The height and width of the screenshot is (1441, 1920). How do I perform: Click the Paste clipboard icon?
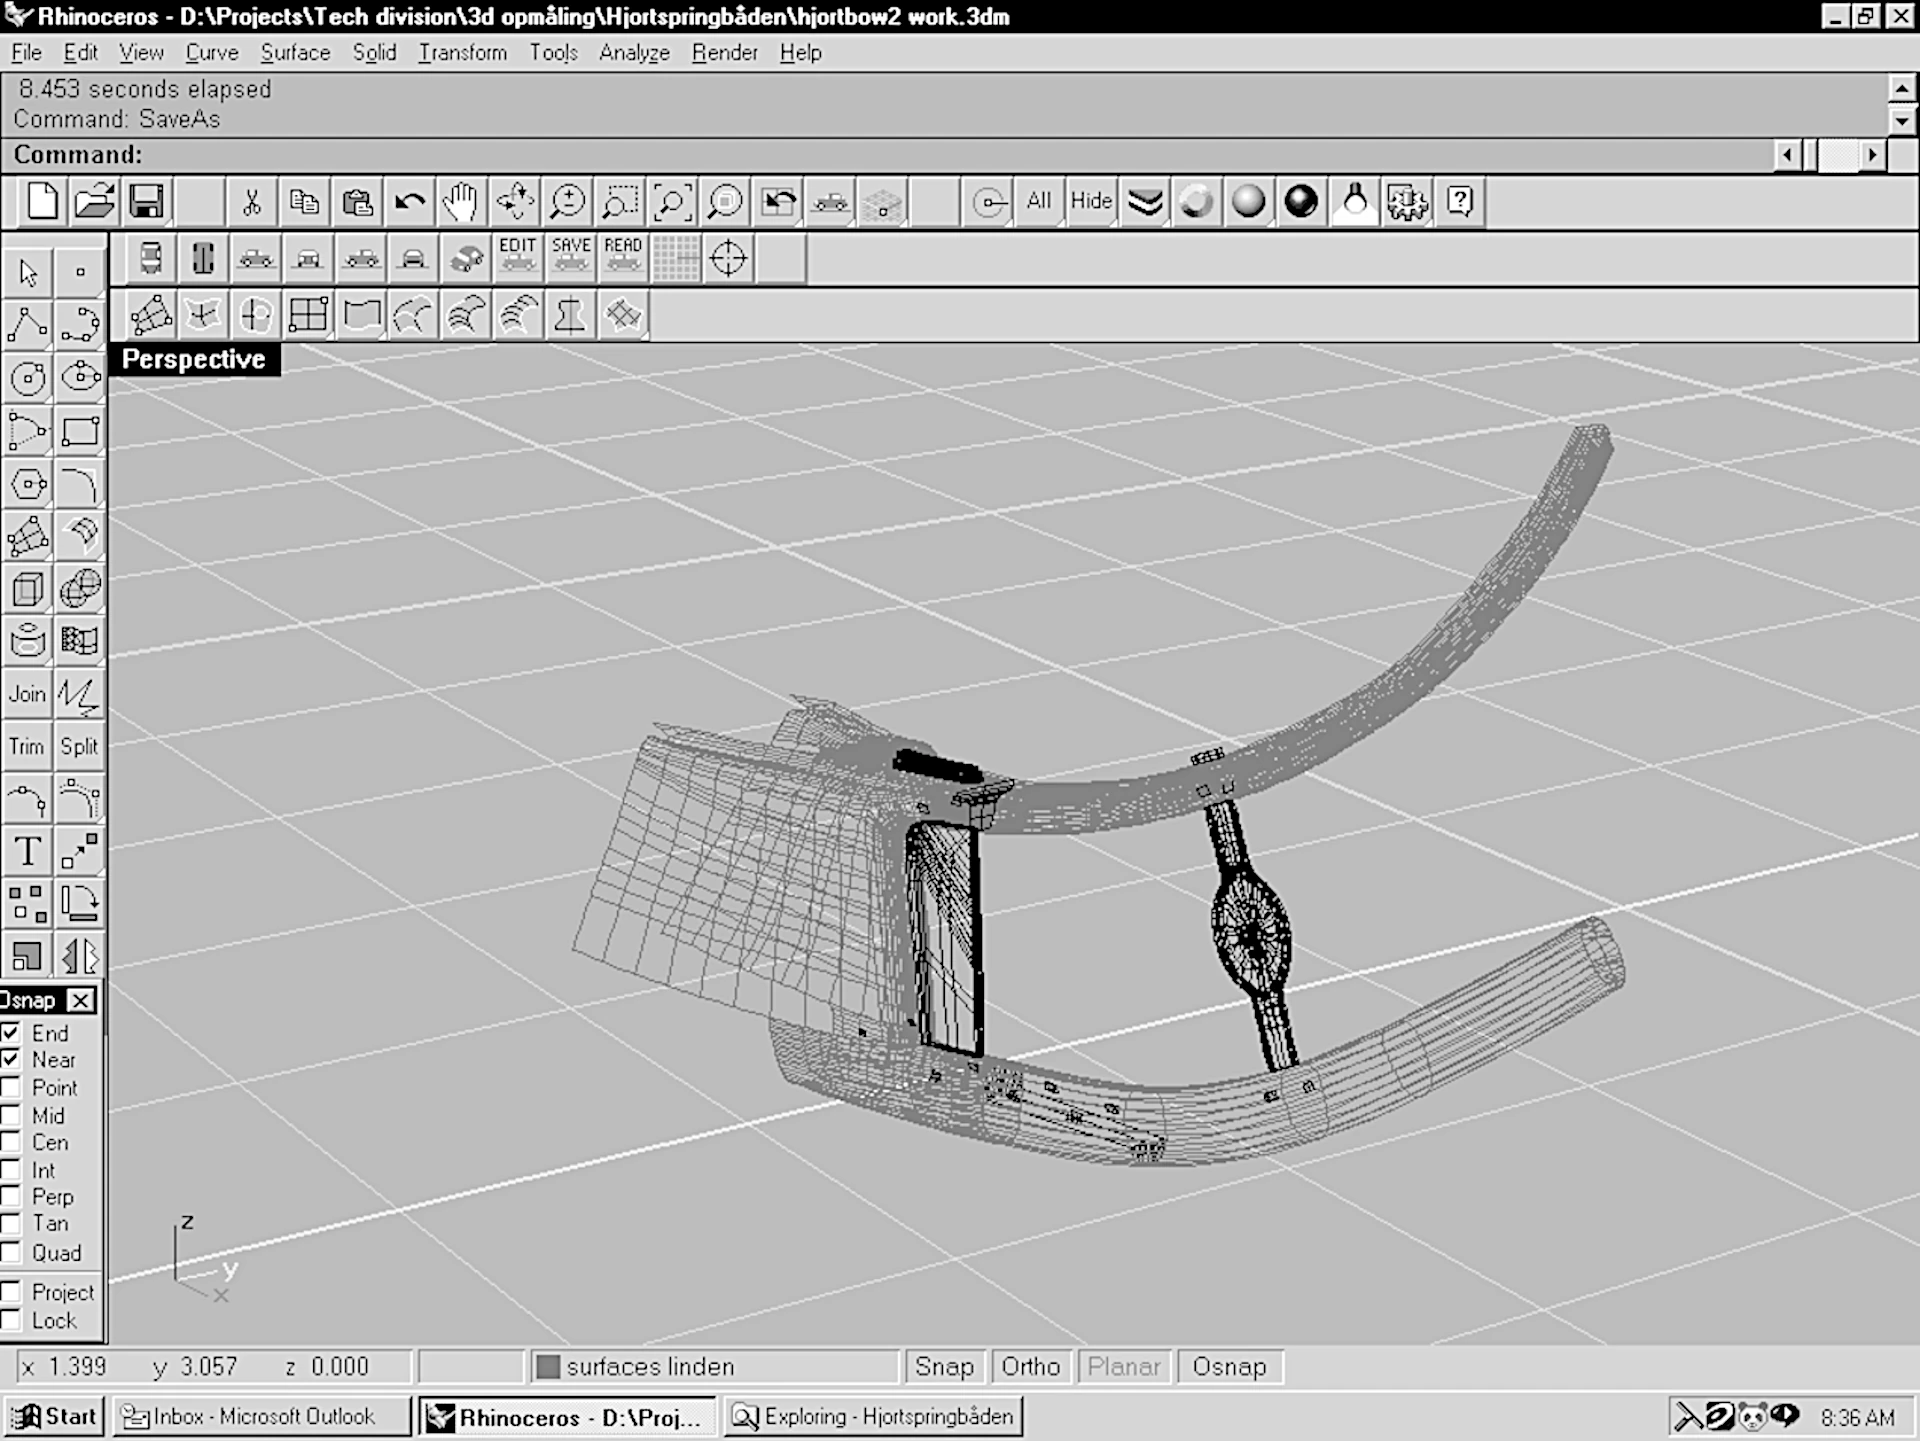click(357, 202)
